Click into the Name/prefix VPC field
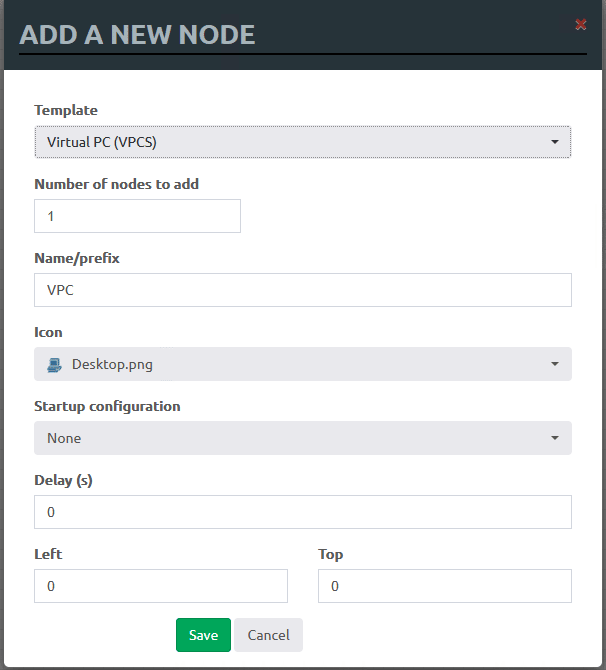 click(302, 290)
